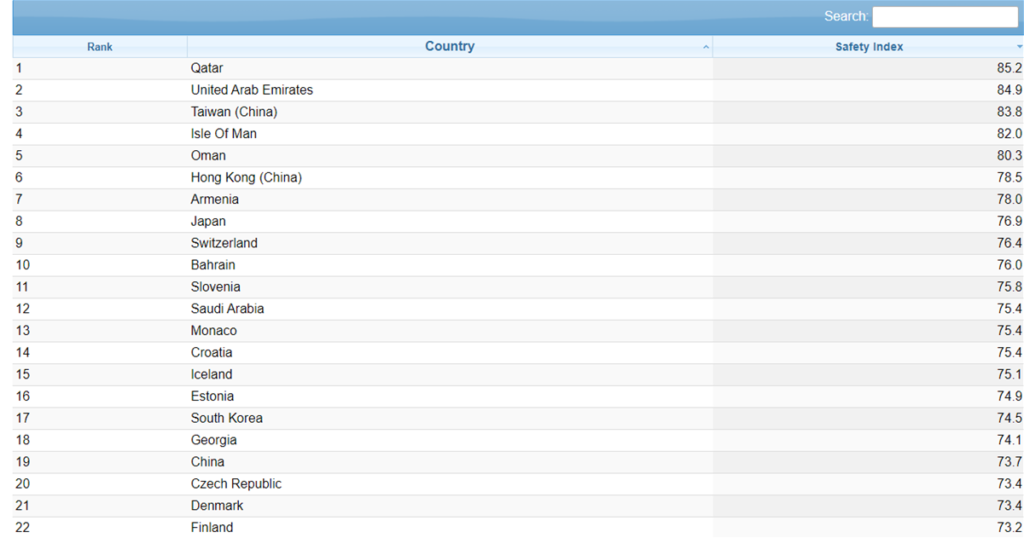The image size is (1024, 538).
Task: Click Isle Of Man's value 82.0
Action: [x=1009, y=134]
